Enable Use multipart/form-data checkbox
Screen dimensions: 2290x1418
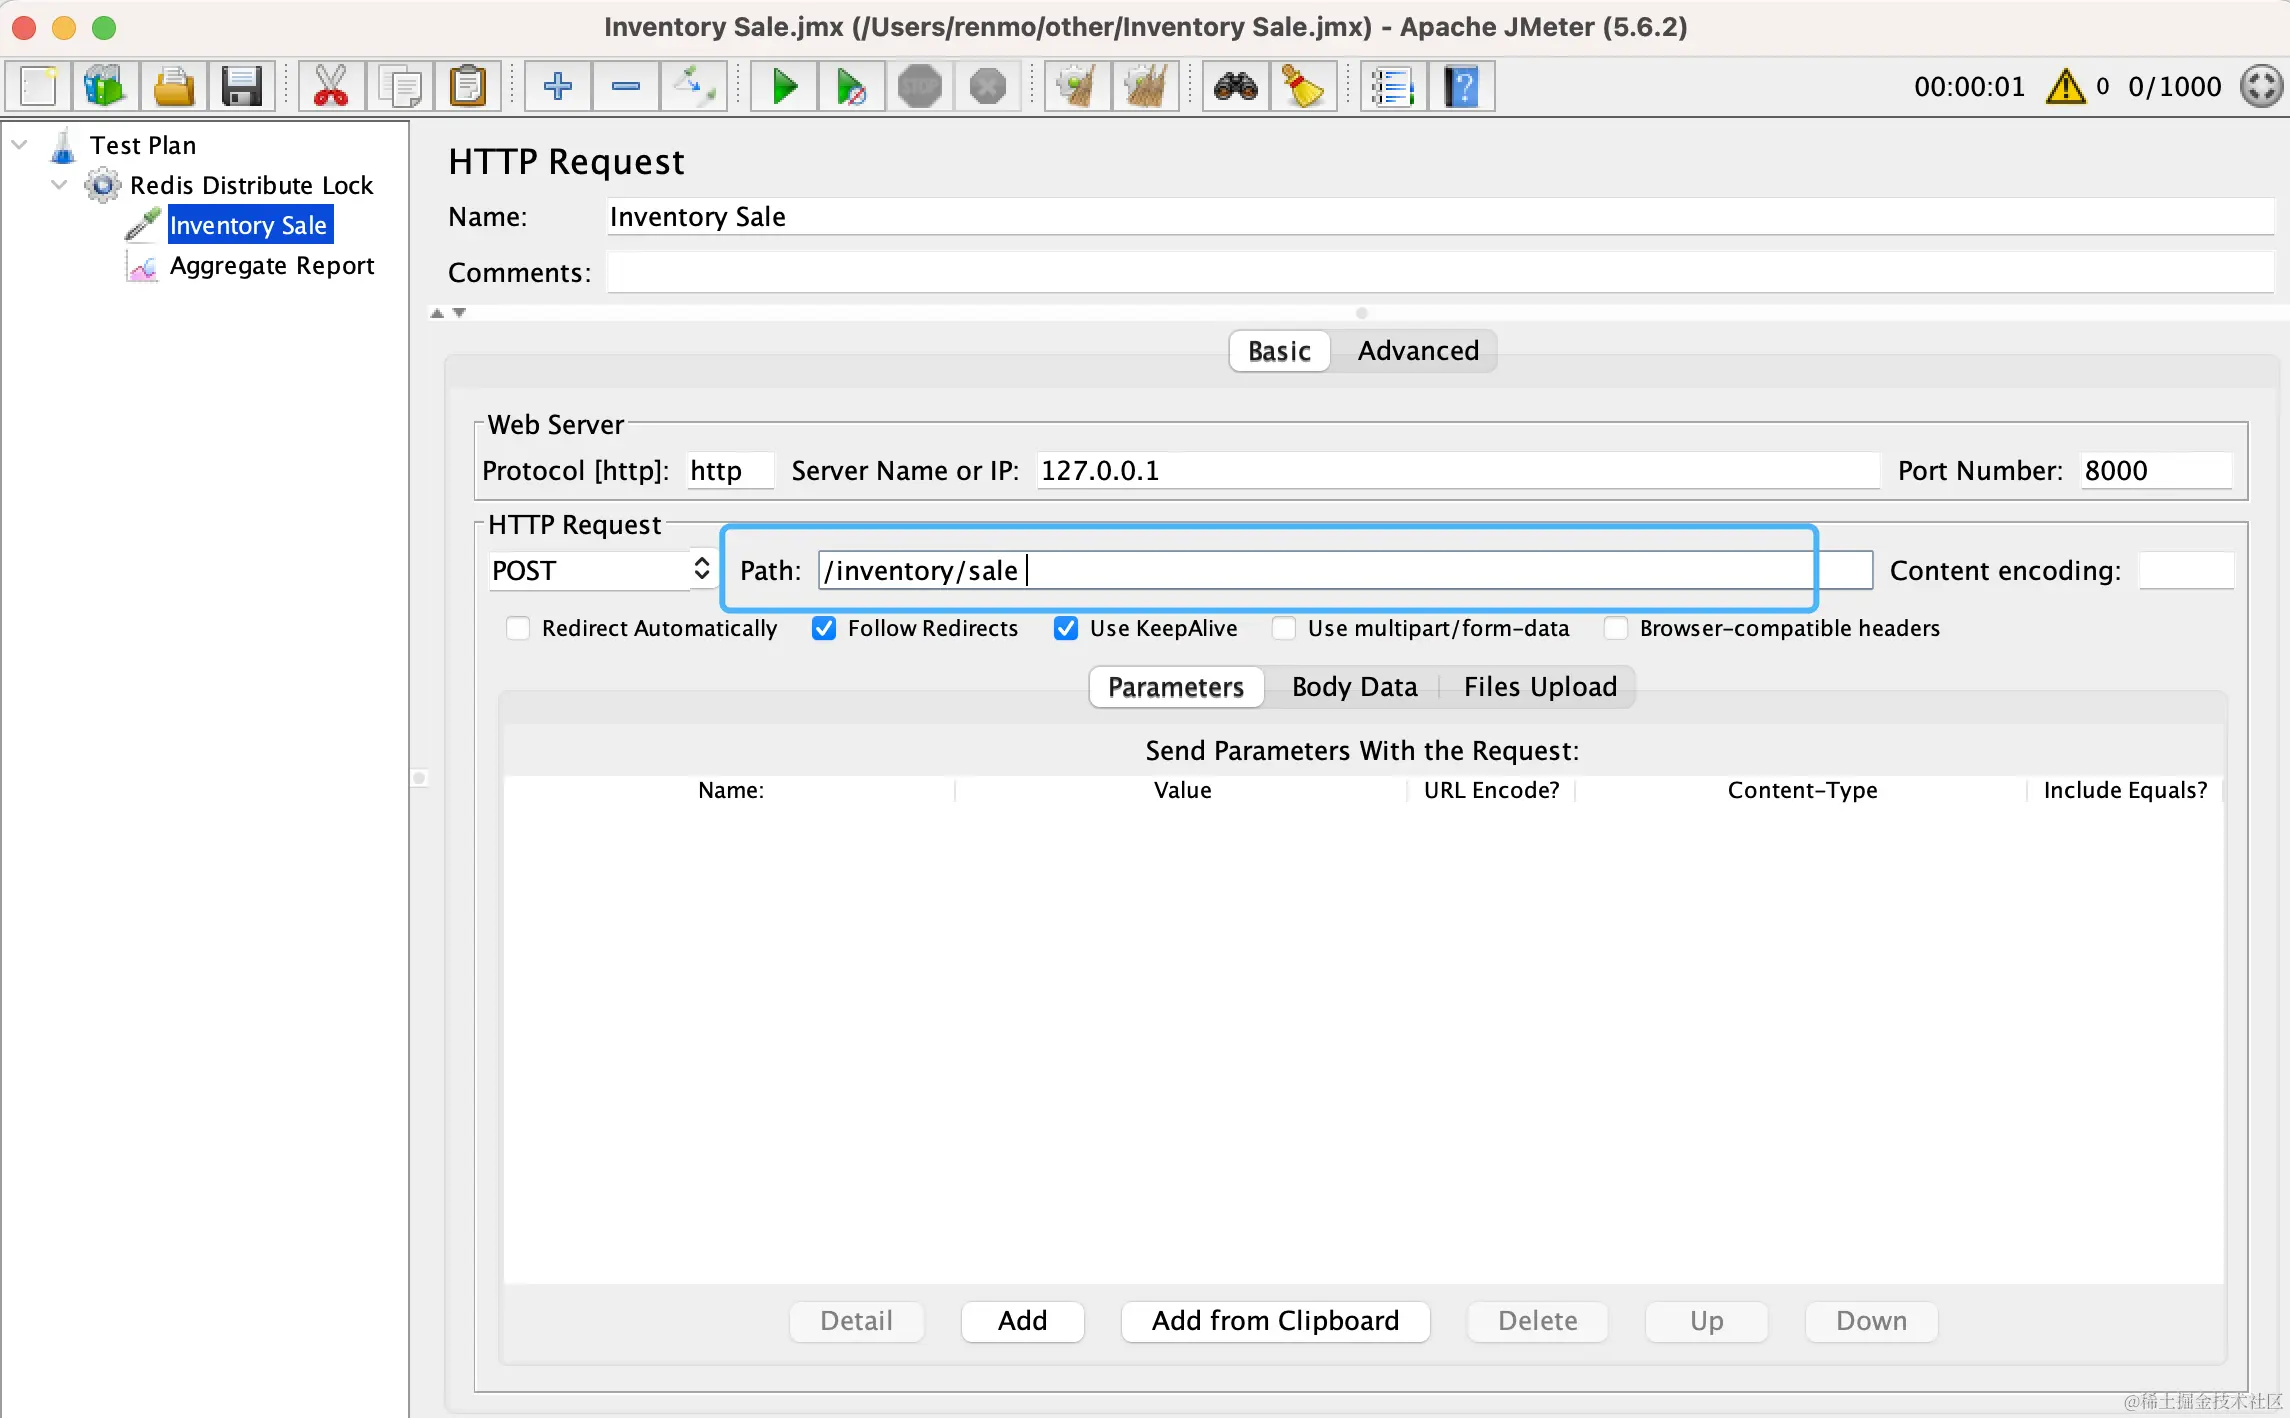pos(1284,629)
